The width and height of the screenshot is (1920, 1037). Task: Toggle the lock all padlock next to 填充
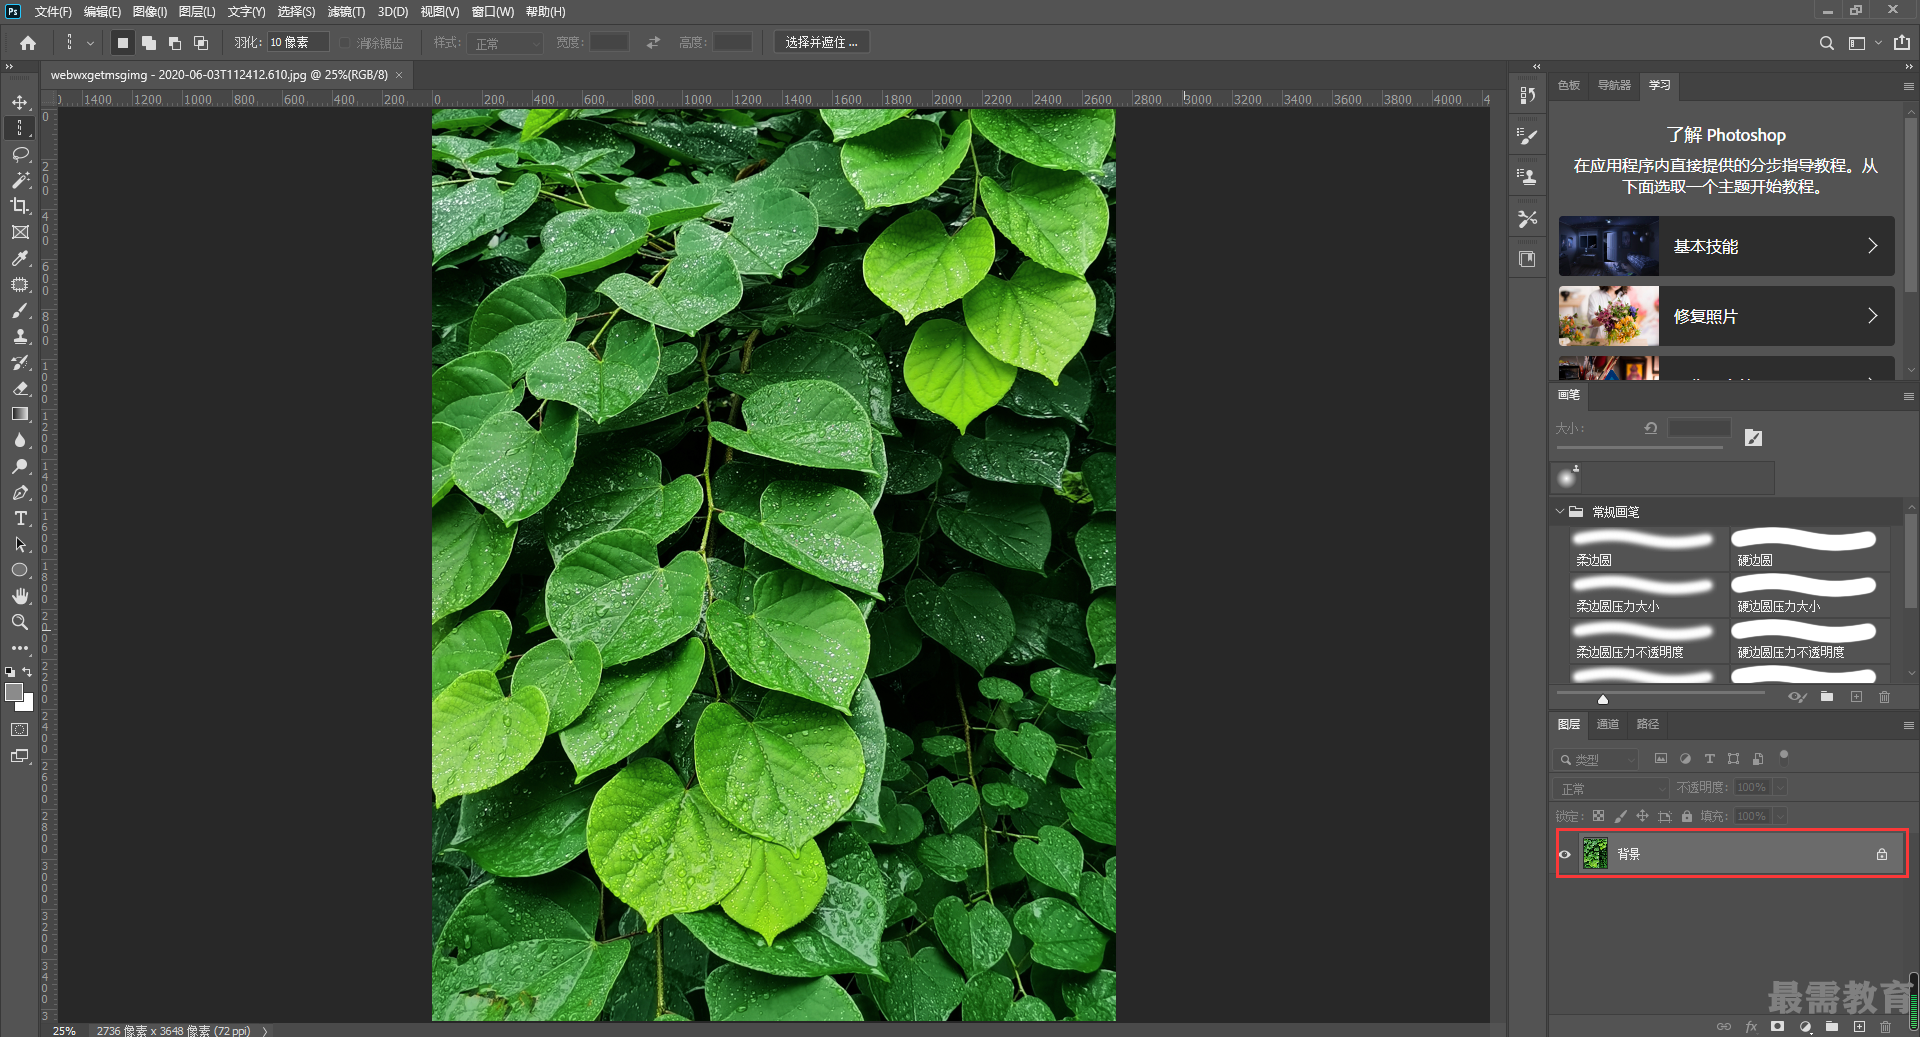pyautogui.click(x=1687, y=816)
